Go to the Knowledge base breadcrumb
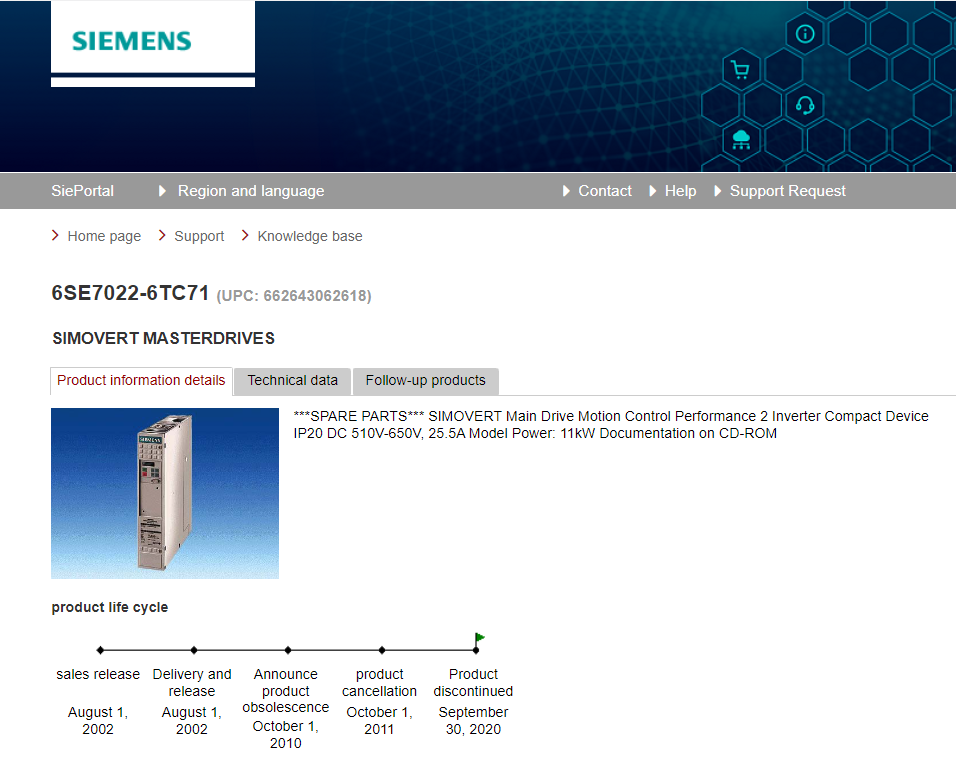Screen dimensions: 956x761 (x=310, y=236)
